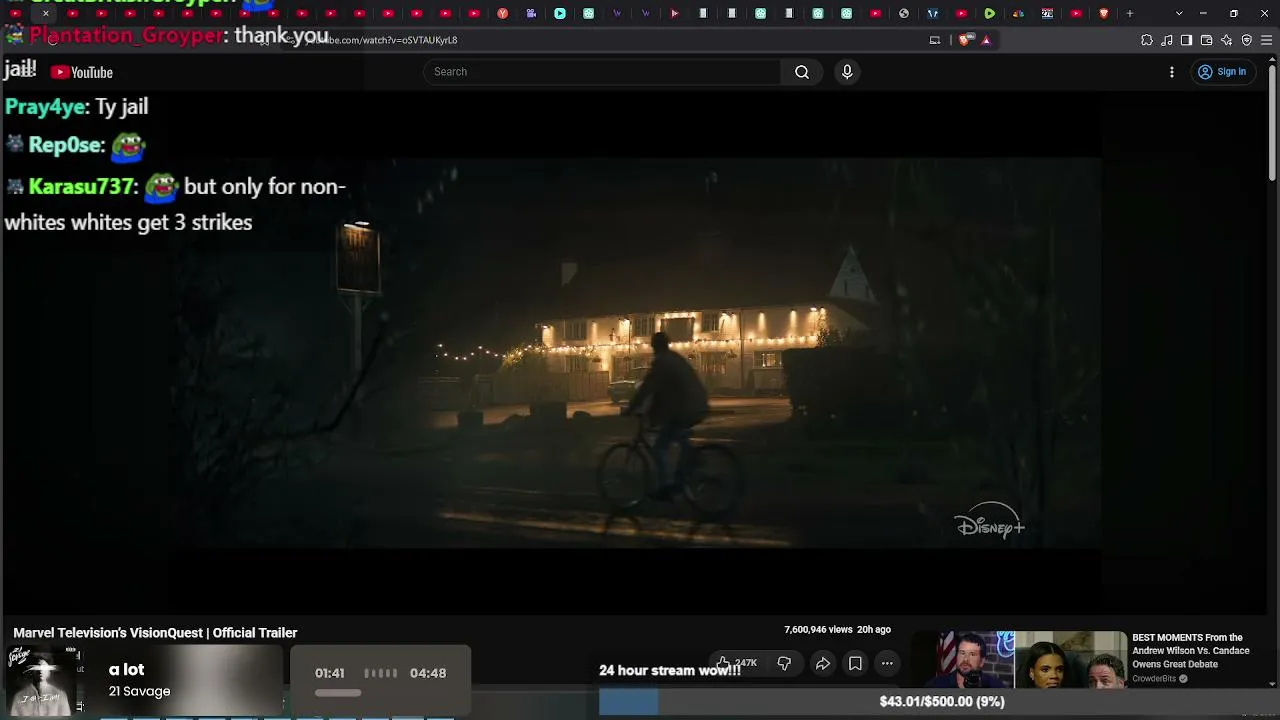Click the '24 hour stream wow!!!' text
This screenshot has height=720, width=1280.
(670, 670)
